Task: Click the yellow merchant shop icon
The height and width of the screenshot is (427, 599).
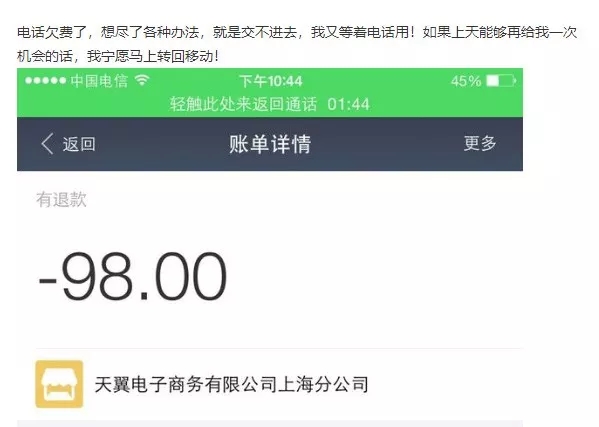Action: [x=59, y=384]
